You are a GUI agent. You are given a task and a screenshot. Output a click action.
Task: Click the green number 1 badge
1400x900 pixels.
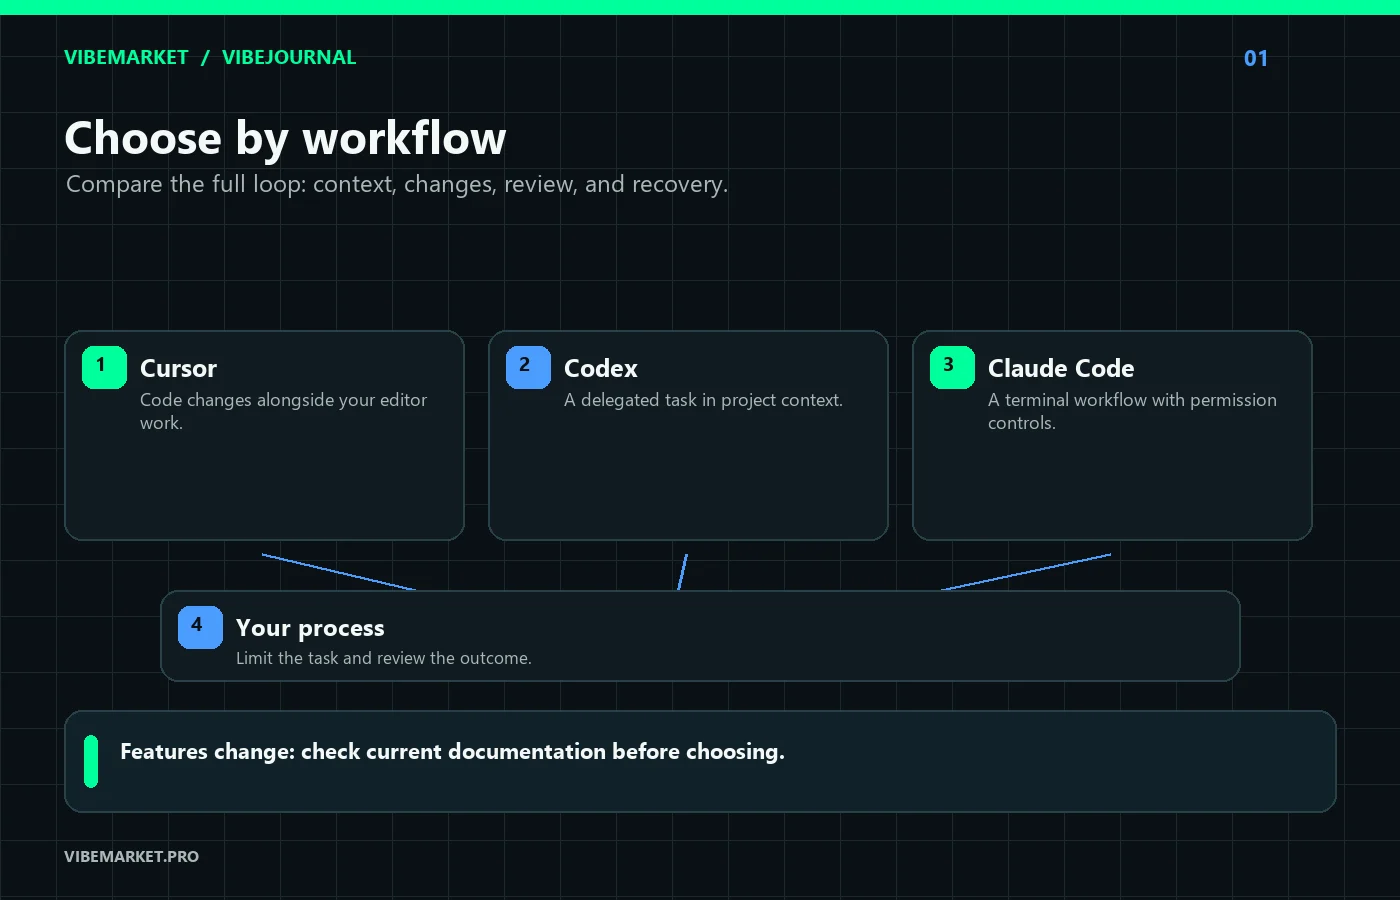click(x=104, y=367)
